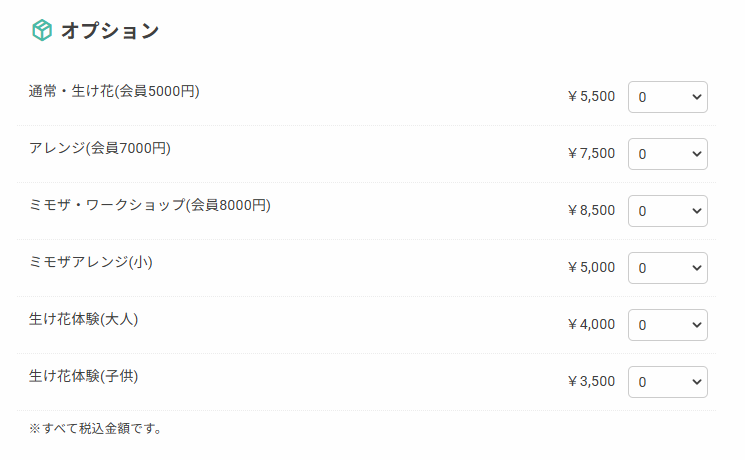The width and height of the screenshot is (745, 460).
Task: Click the green box icon beside オプション
Action: (x=41, y=31)
